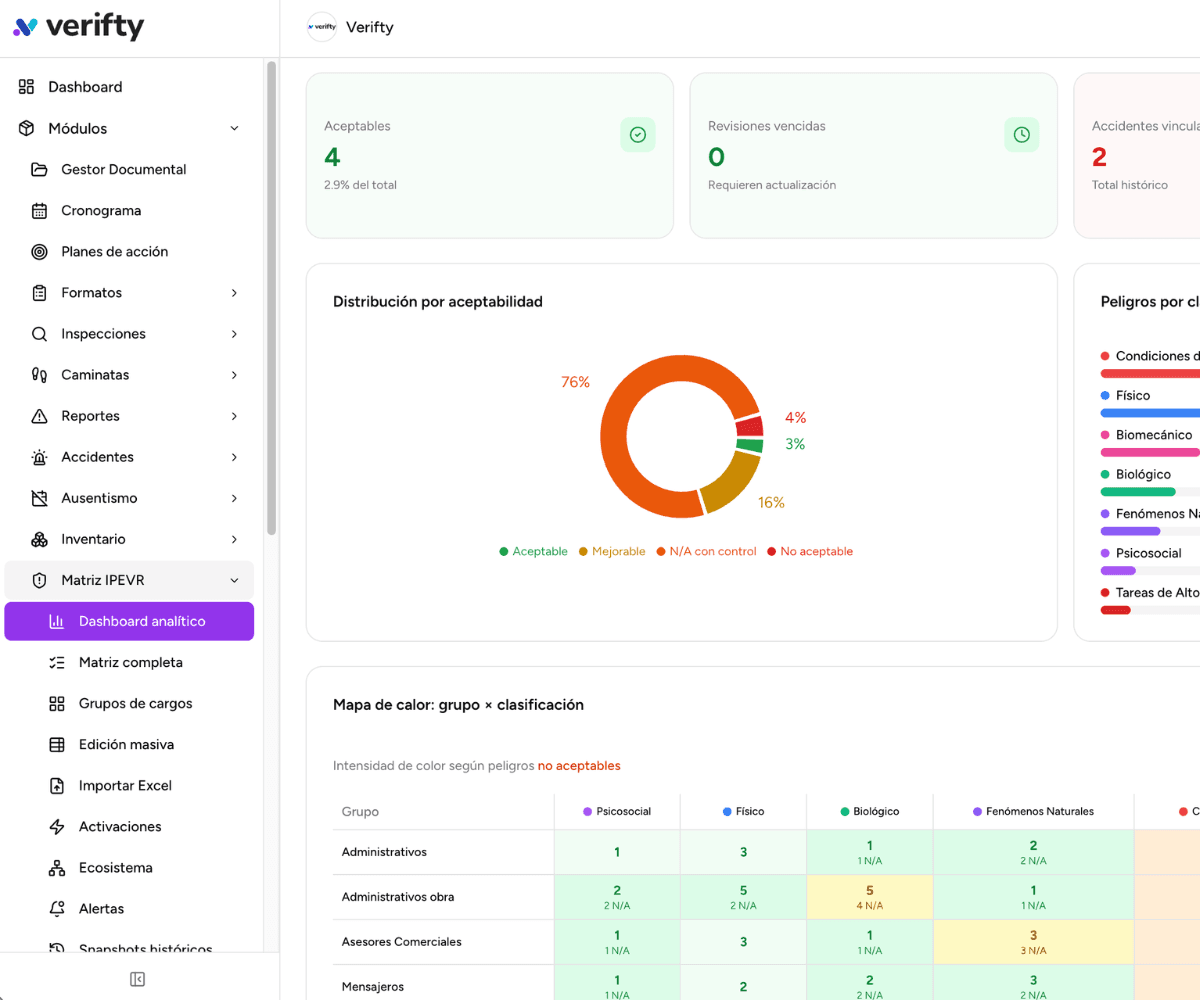The width and height of the screenshot is (1200, 1000).
Task: Click the Alertas bell icon
Action: [x=57, y=908]
